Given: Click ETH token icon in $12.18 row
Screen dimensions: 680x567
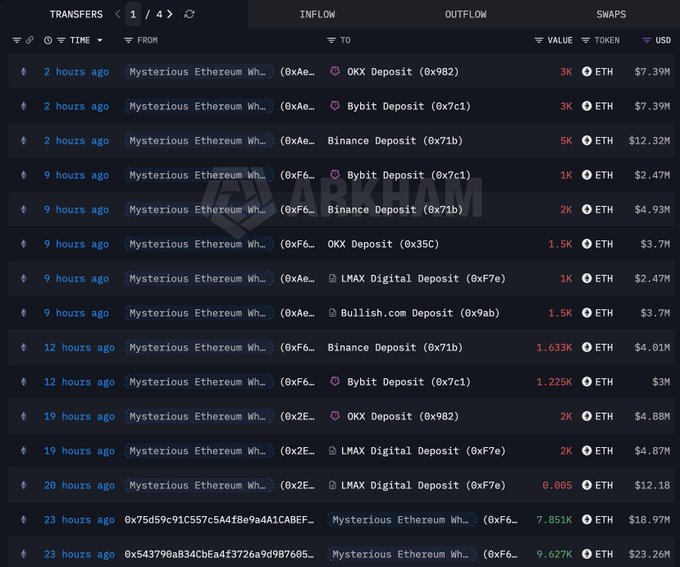Looking at the screenshot, I should pyautogui.click(x=587, y=485).
